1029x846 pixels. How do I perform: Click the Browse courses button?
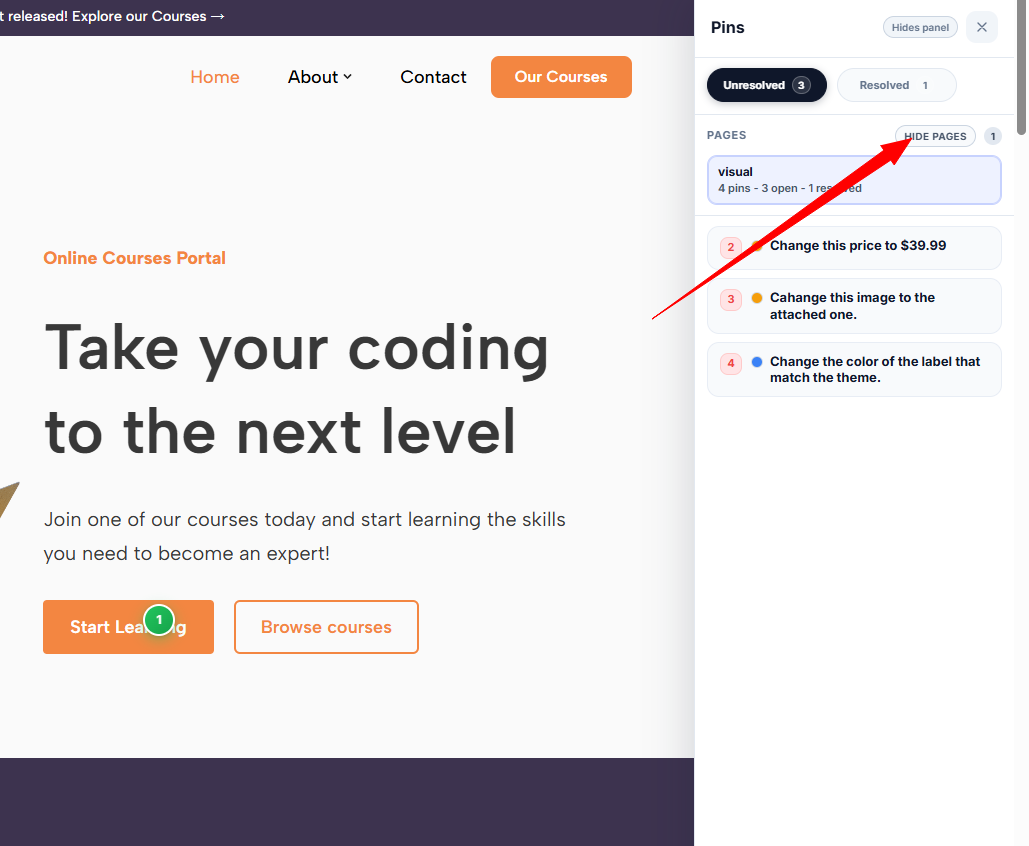pyautogui.click(x=326, y=627)
